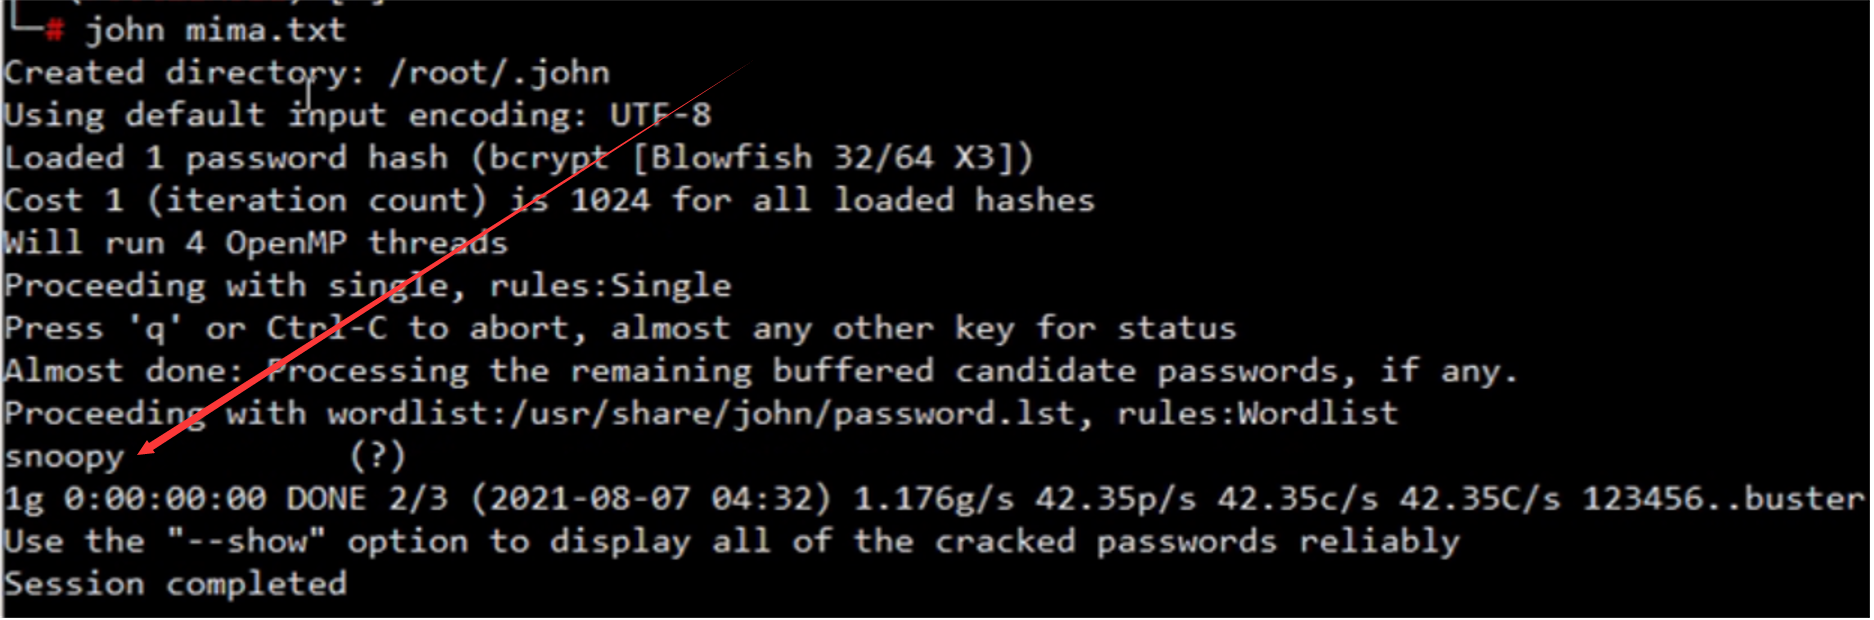Click the 'john mima.txt' command text

click(x=216, y=30)
